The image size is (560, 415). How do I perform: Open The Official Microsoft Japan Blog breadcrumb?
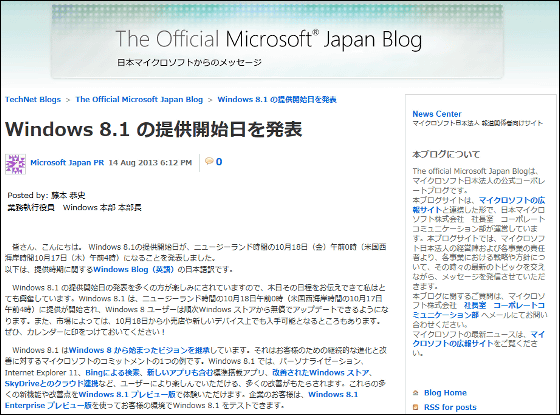click(x=139, y=100)
